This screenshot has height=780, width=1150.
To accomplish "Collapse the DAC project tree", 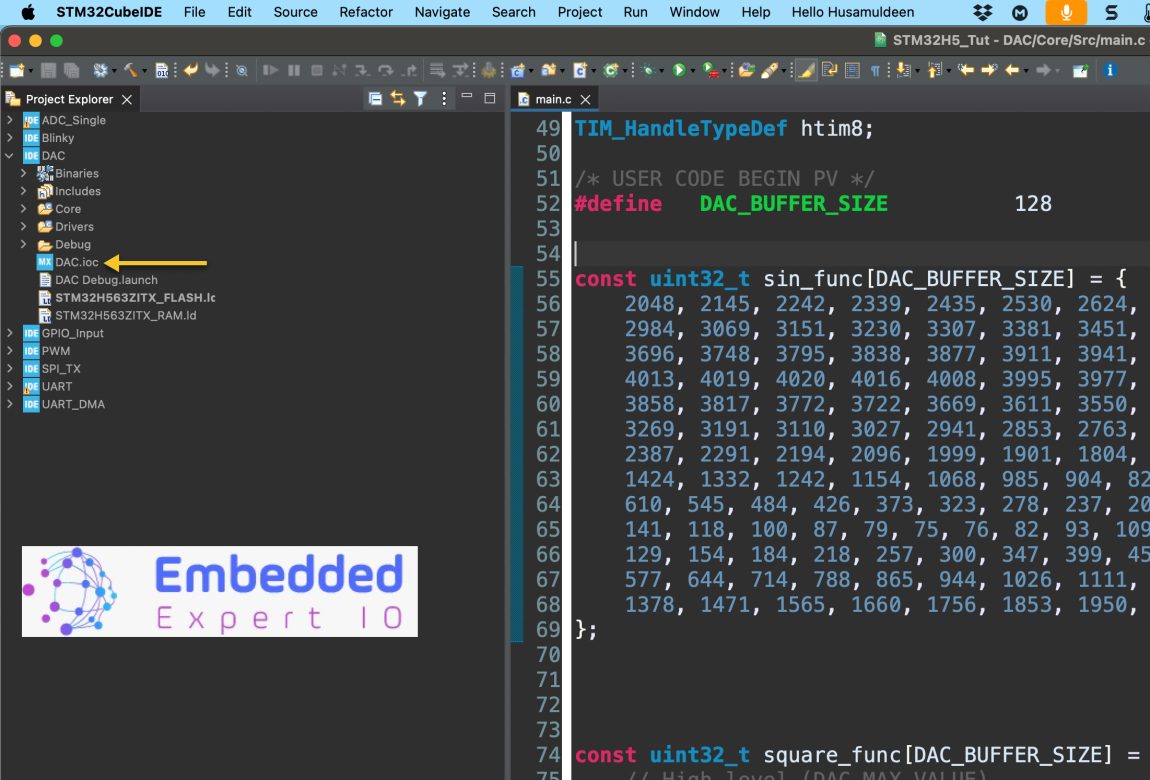I will tap(10, 156).
